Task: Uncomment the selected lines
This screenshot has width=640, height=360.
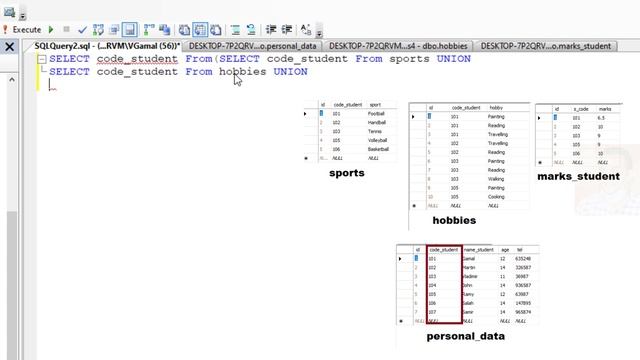Action: tap(251, 30)
